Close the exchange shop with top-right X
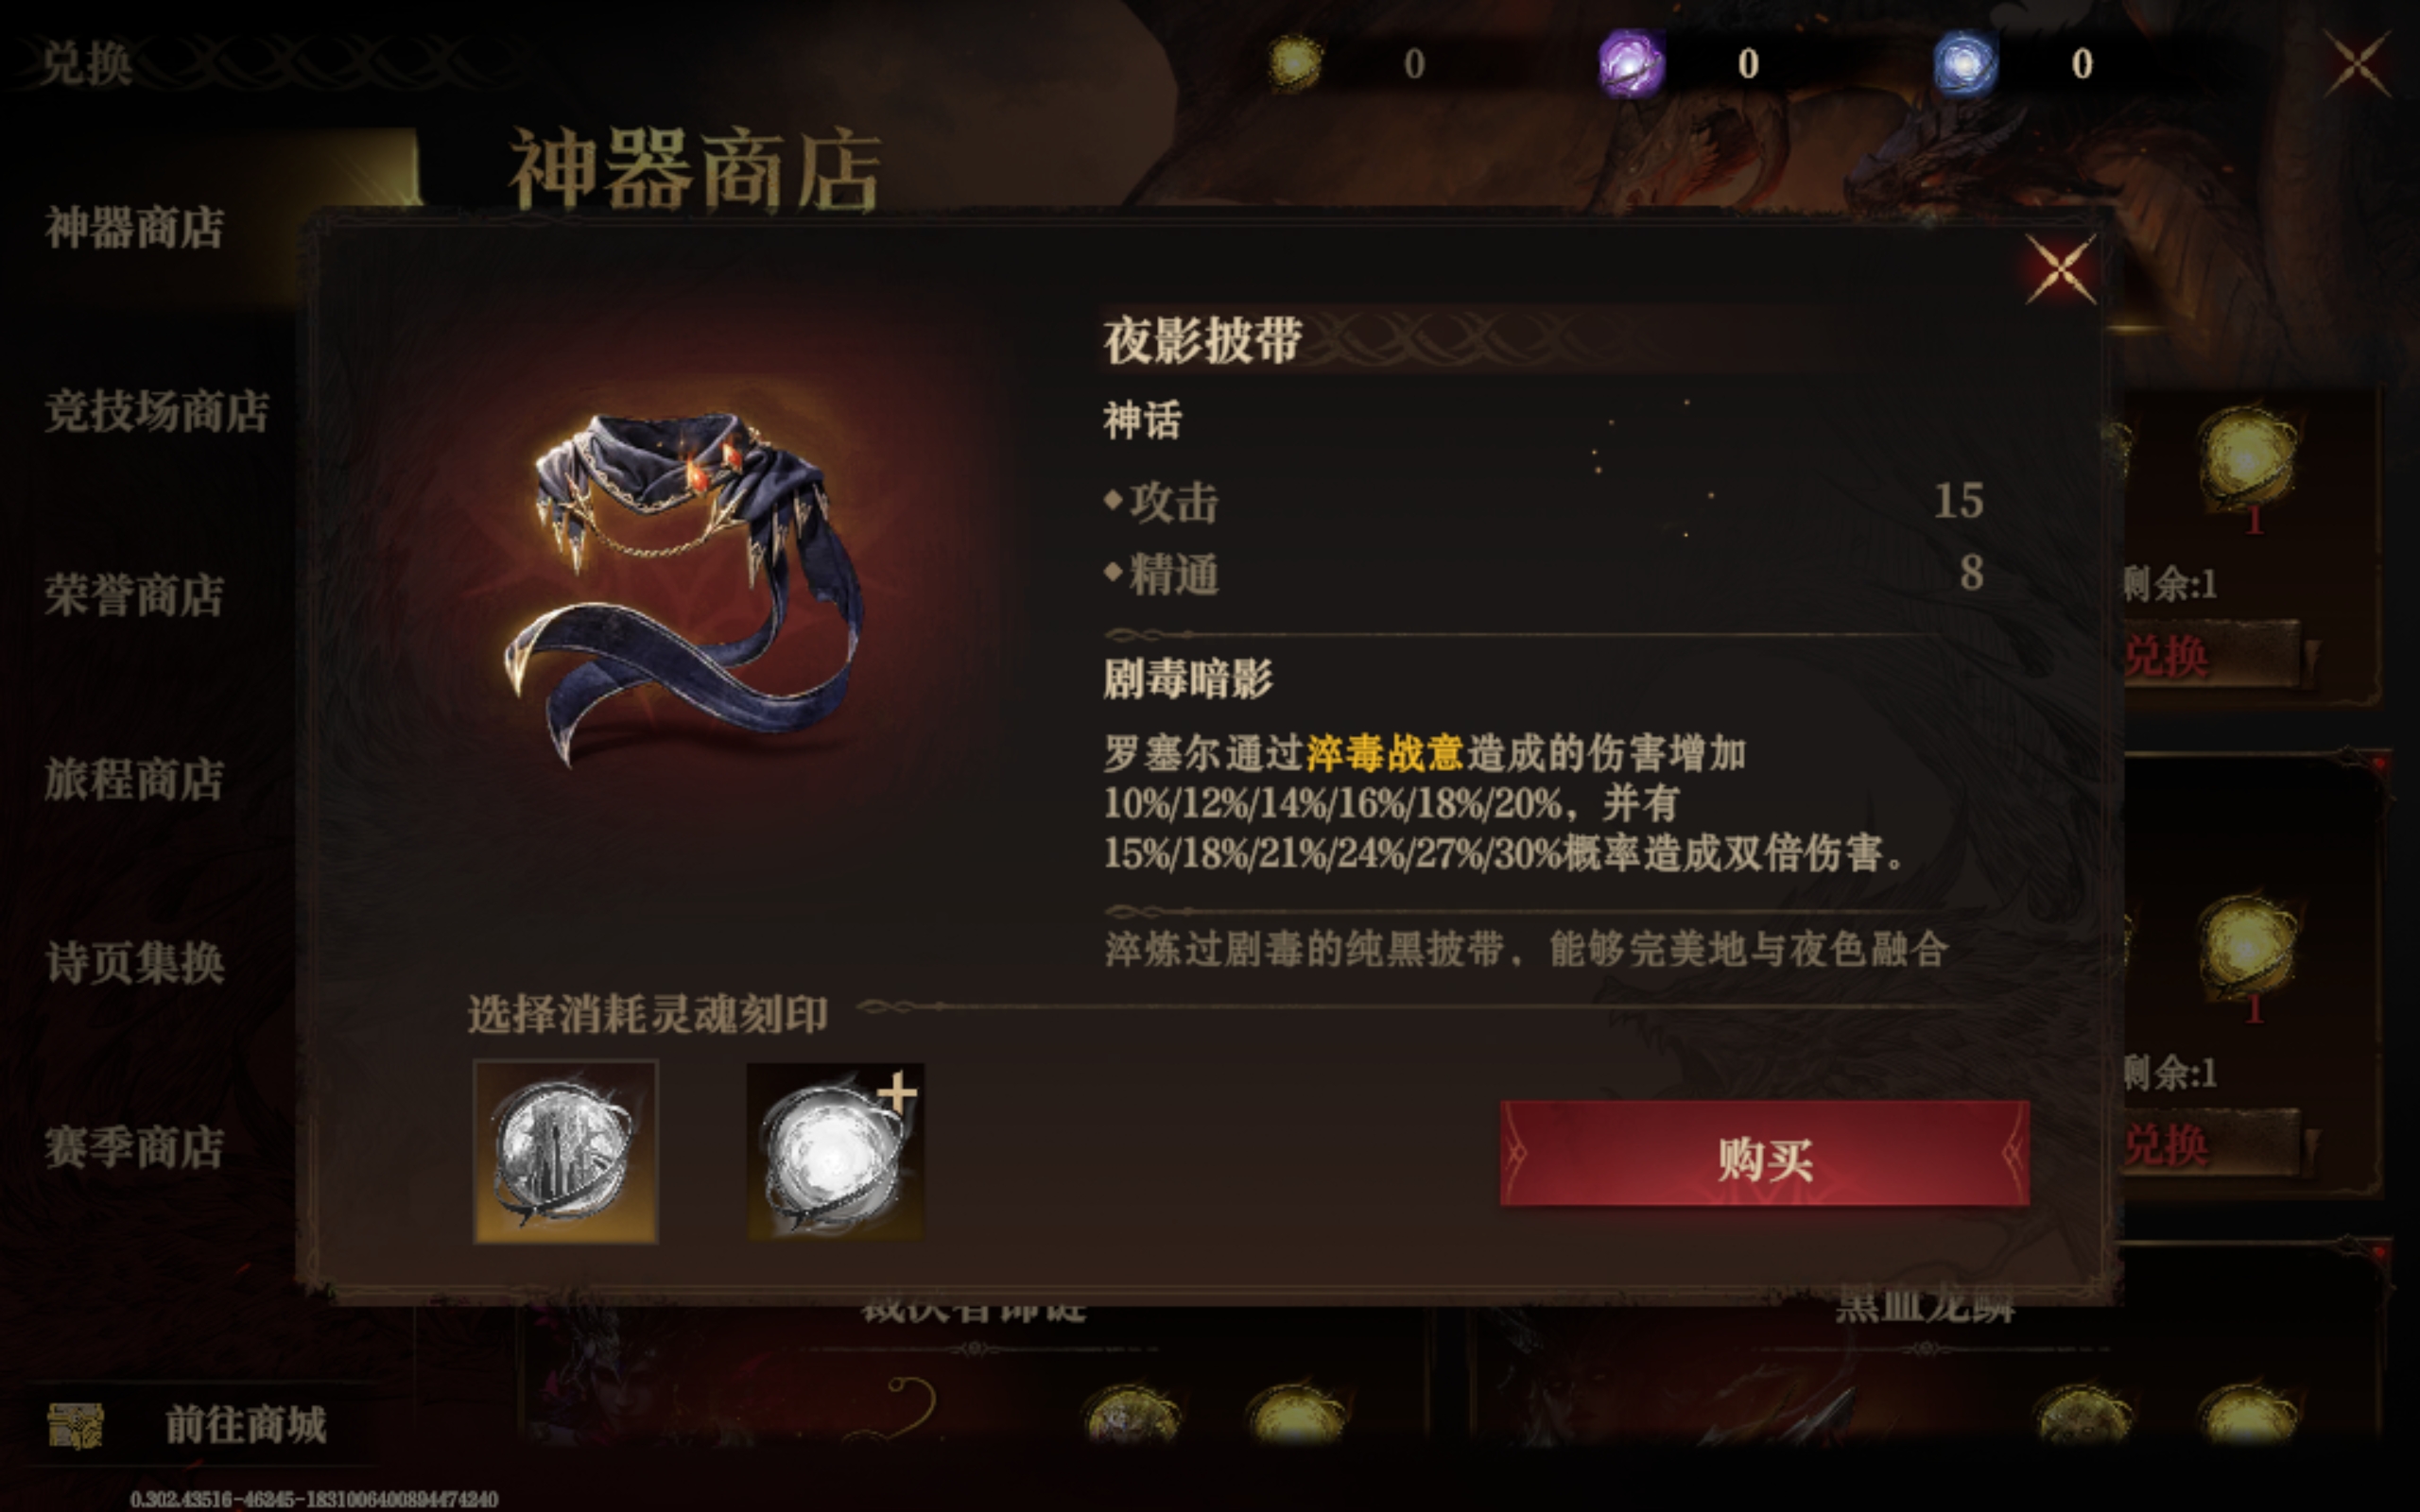Screen dimensions: 2420x1512 2357,63
